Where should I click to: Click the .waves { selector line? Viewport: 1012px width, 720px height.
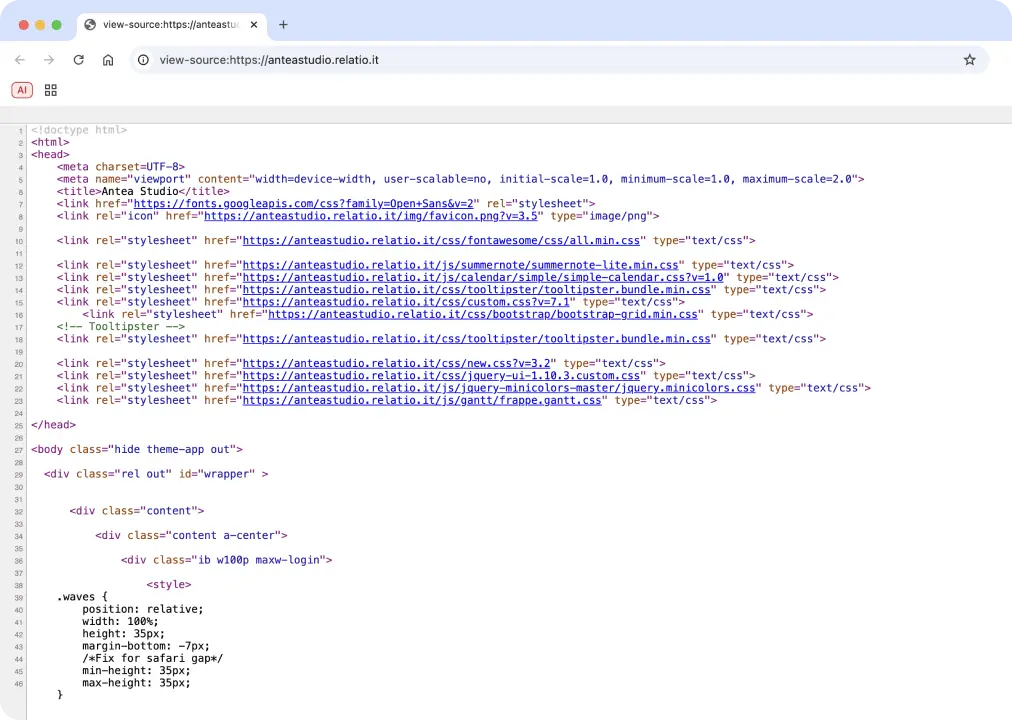(83, 597)
